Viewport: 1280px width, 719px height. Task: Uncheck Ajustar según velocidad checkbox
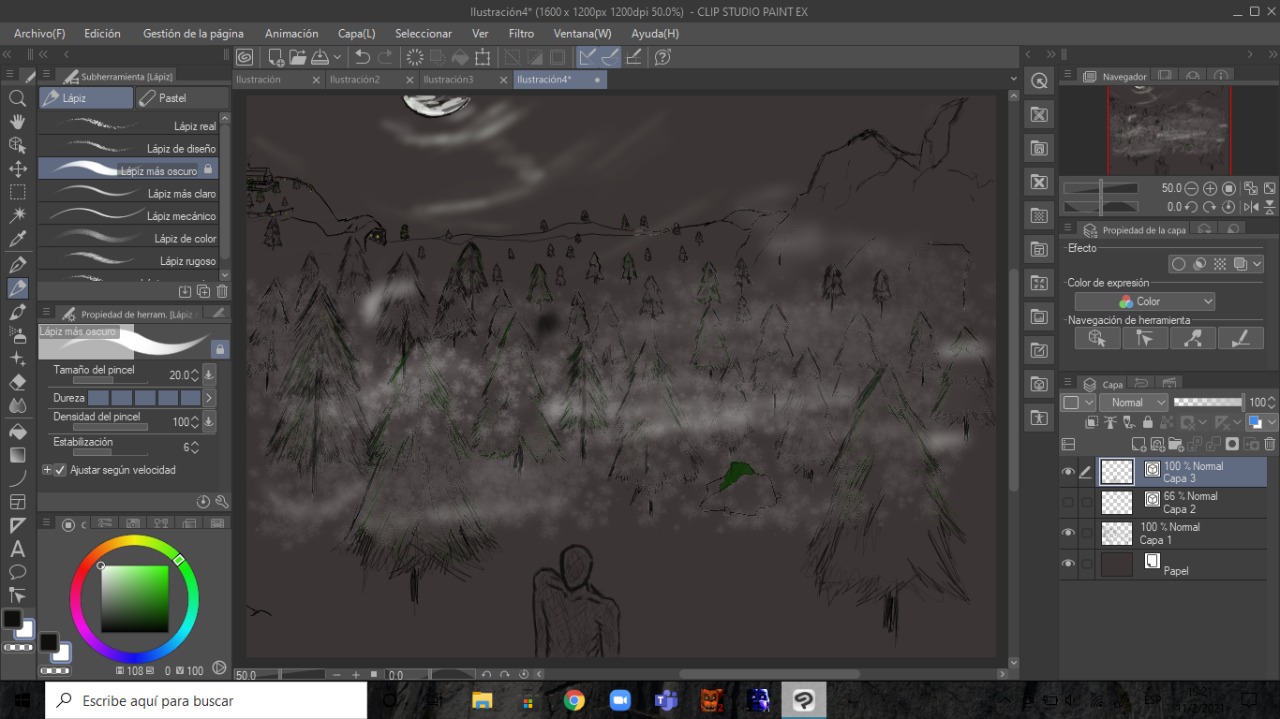tap(60, 470)
